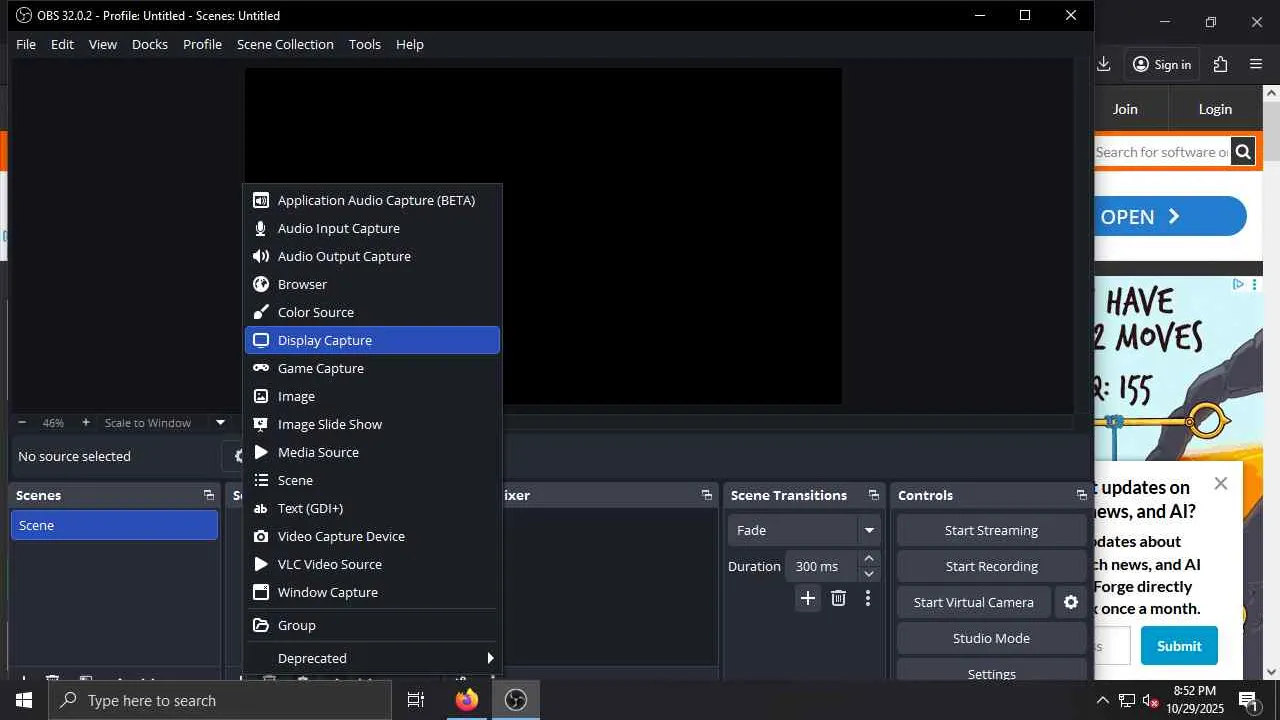Click the Audio Input Capture microphone icon

(x=261, y=228)
